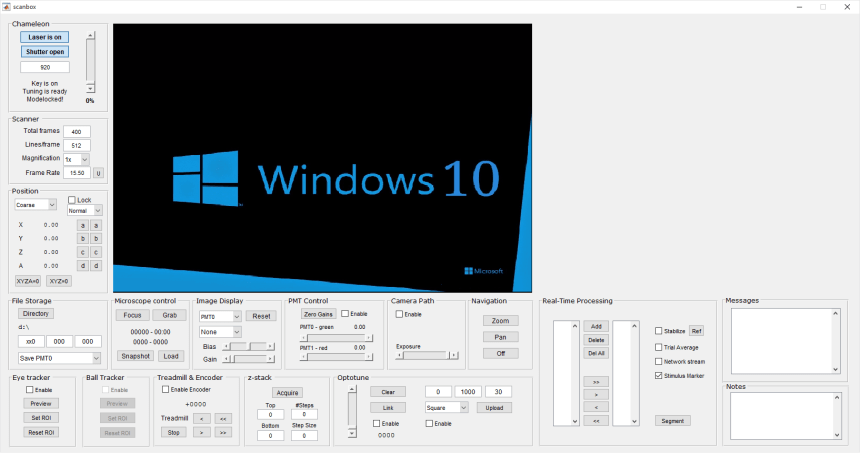The width and height of the screenshot is (860, 473).
Task: Click the laser wavelength field showing 920
Action: (x=45, y=67)
